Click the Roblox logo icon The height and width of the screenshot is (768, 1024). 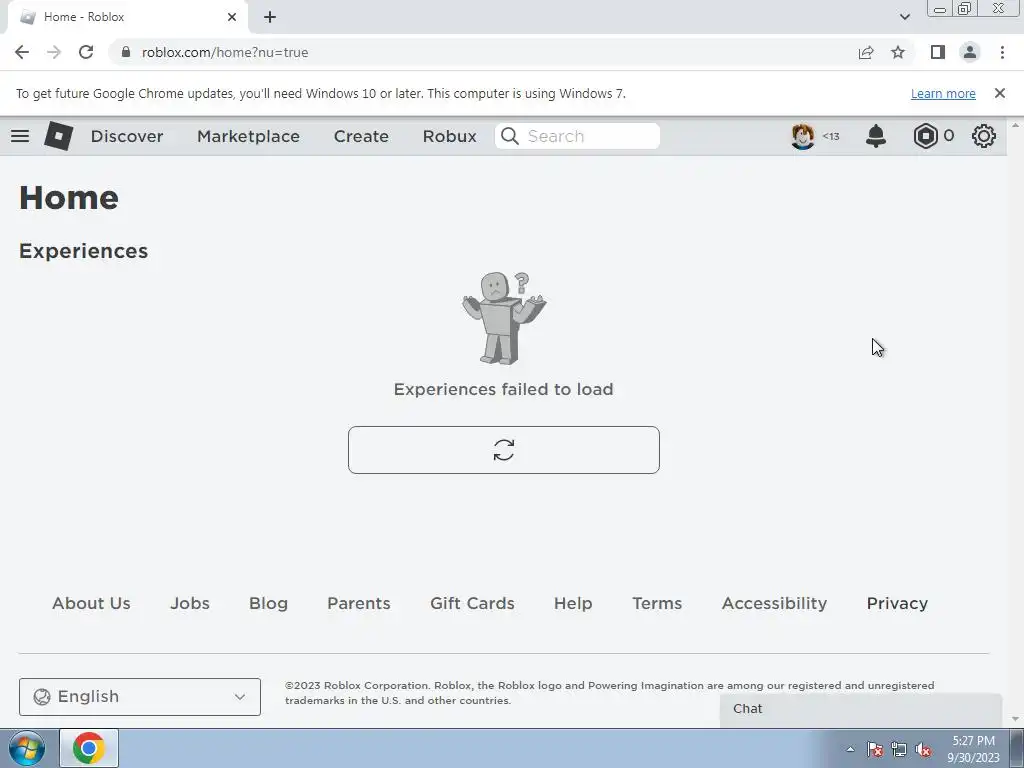click(59, 136)
